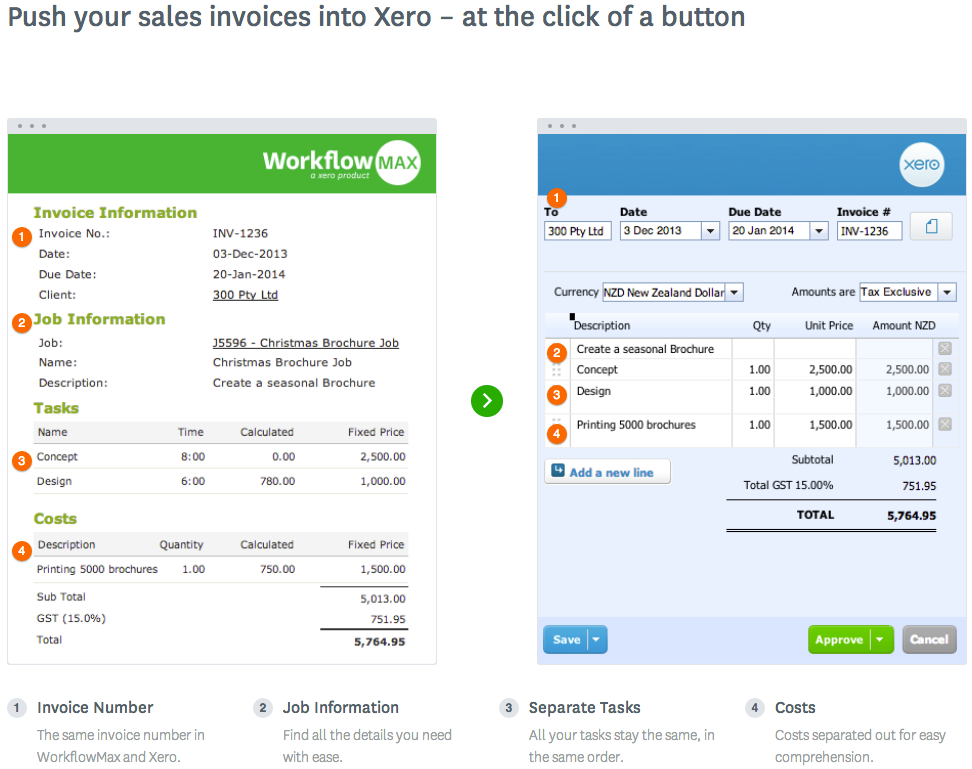Viewport: 972px width, 769px height.
Task: Open the Date picker dropdown
Action: click(711, 231)
